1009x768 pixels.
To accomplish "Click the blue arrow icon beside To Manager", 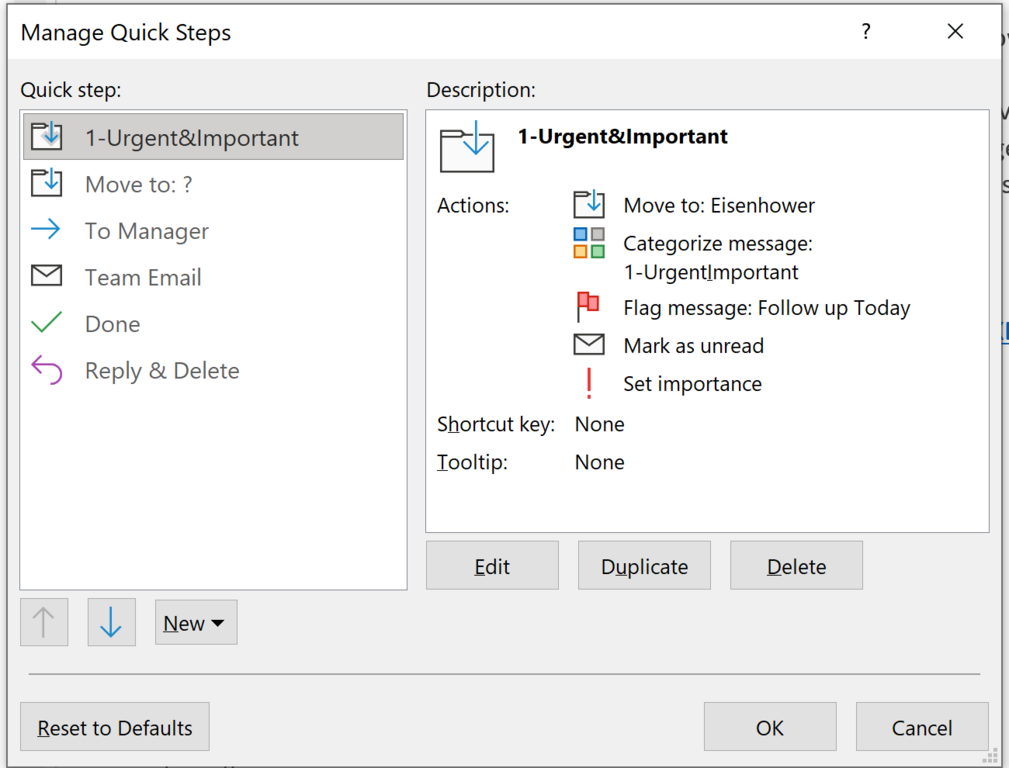I will pyautogui.click(x=46, y=230).
